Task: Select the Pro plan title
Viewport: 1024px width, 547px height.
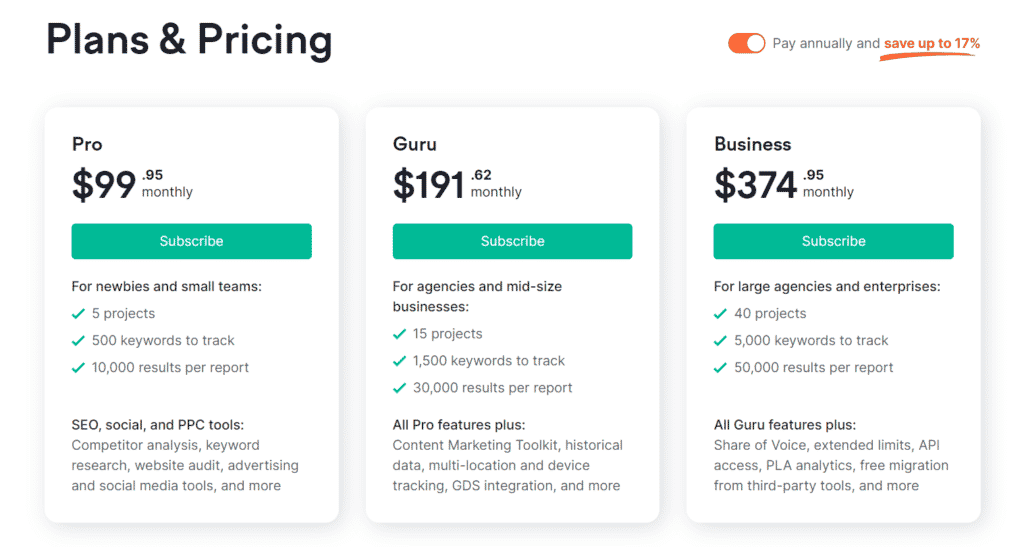Action: 87,144
